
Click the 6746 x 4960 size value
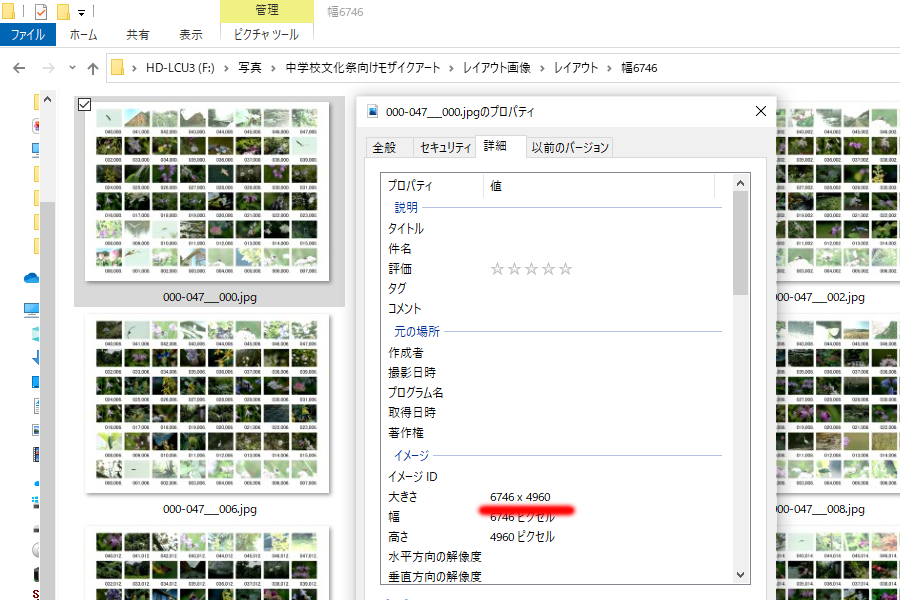520,497
